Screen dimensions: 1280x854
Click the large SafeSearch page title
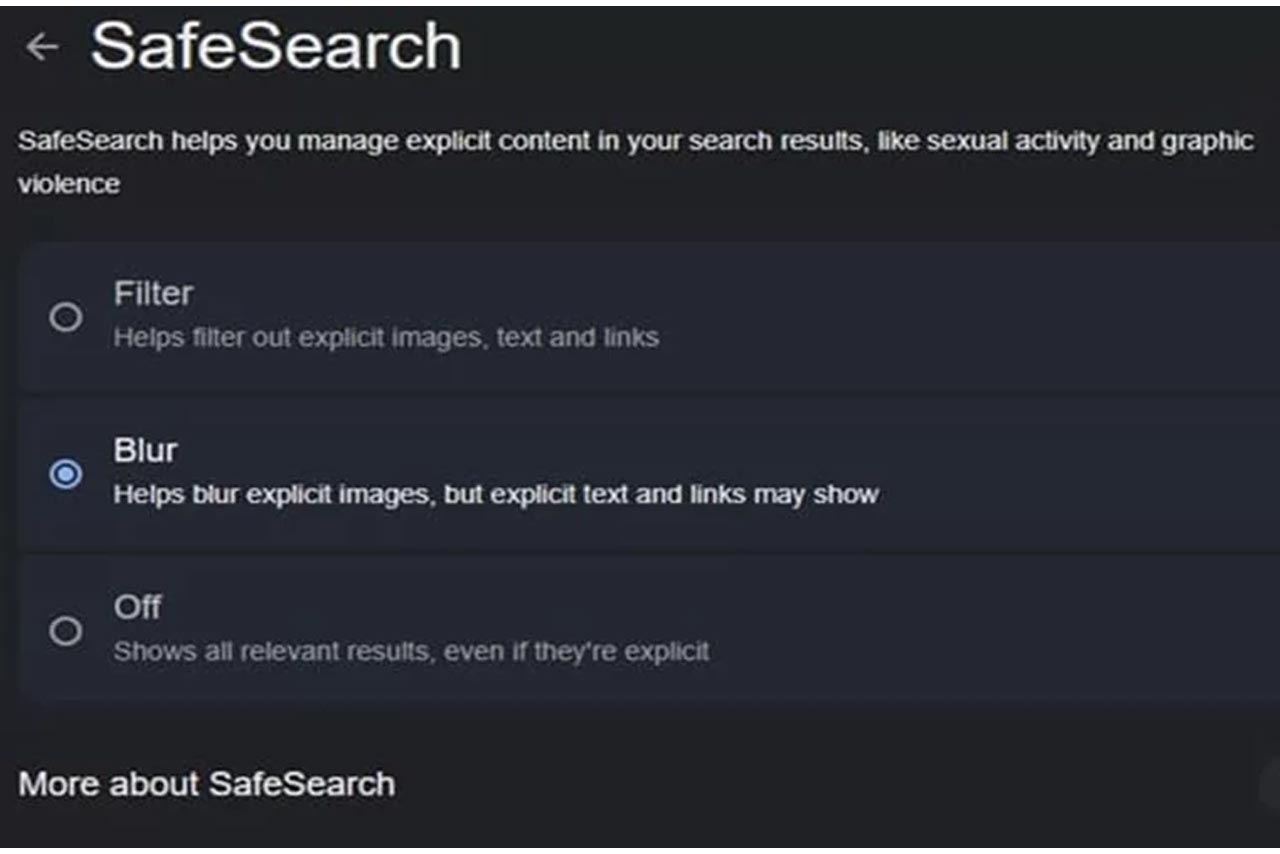(276, 46)
